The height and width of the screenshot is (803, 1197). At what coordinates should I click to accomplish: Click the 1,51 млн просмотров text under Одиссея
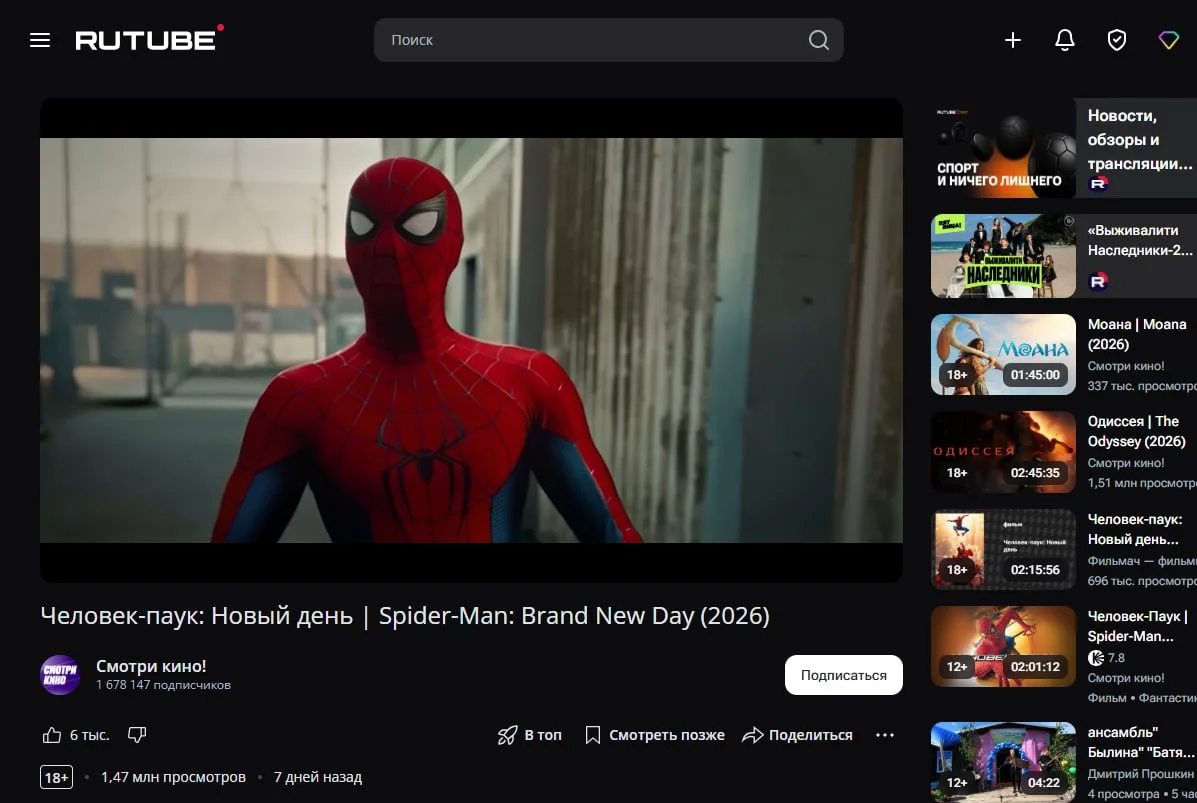pyautogui.click(x=1142, y=483)
